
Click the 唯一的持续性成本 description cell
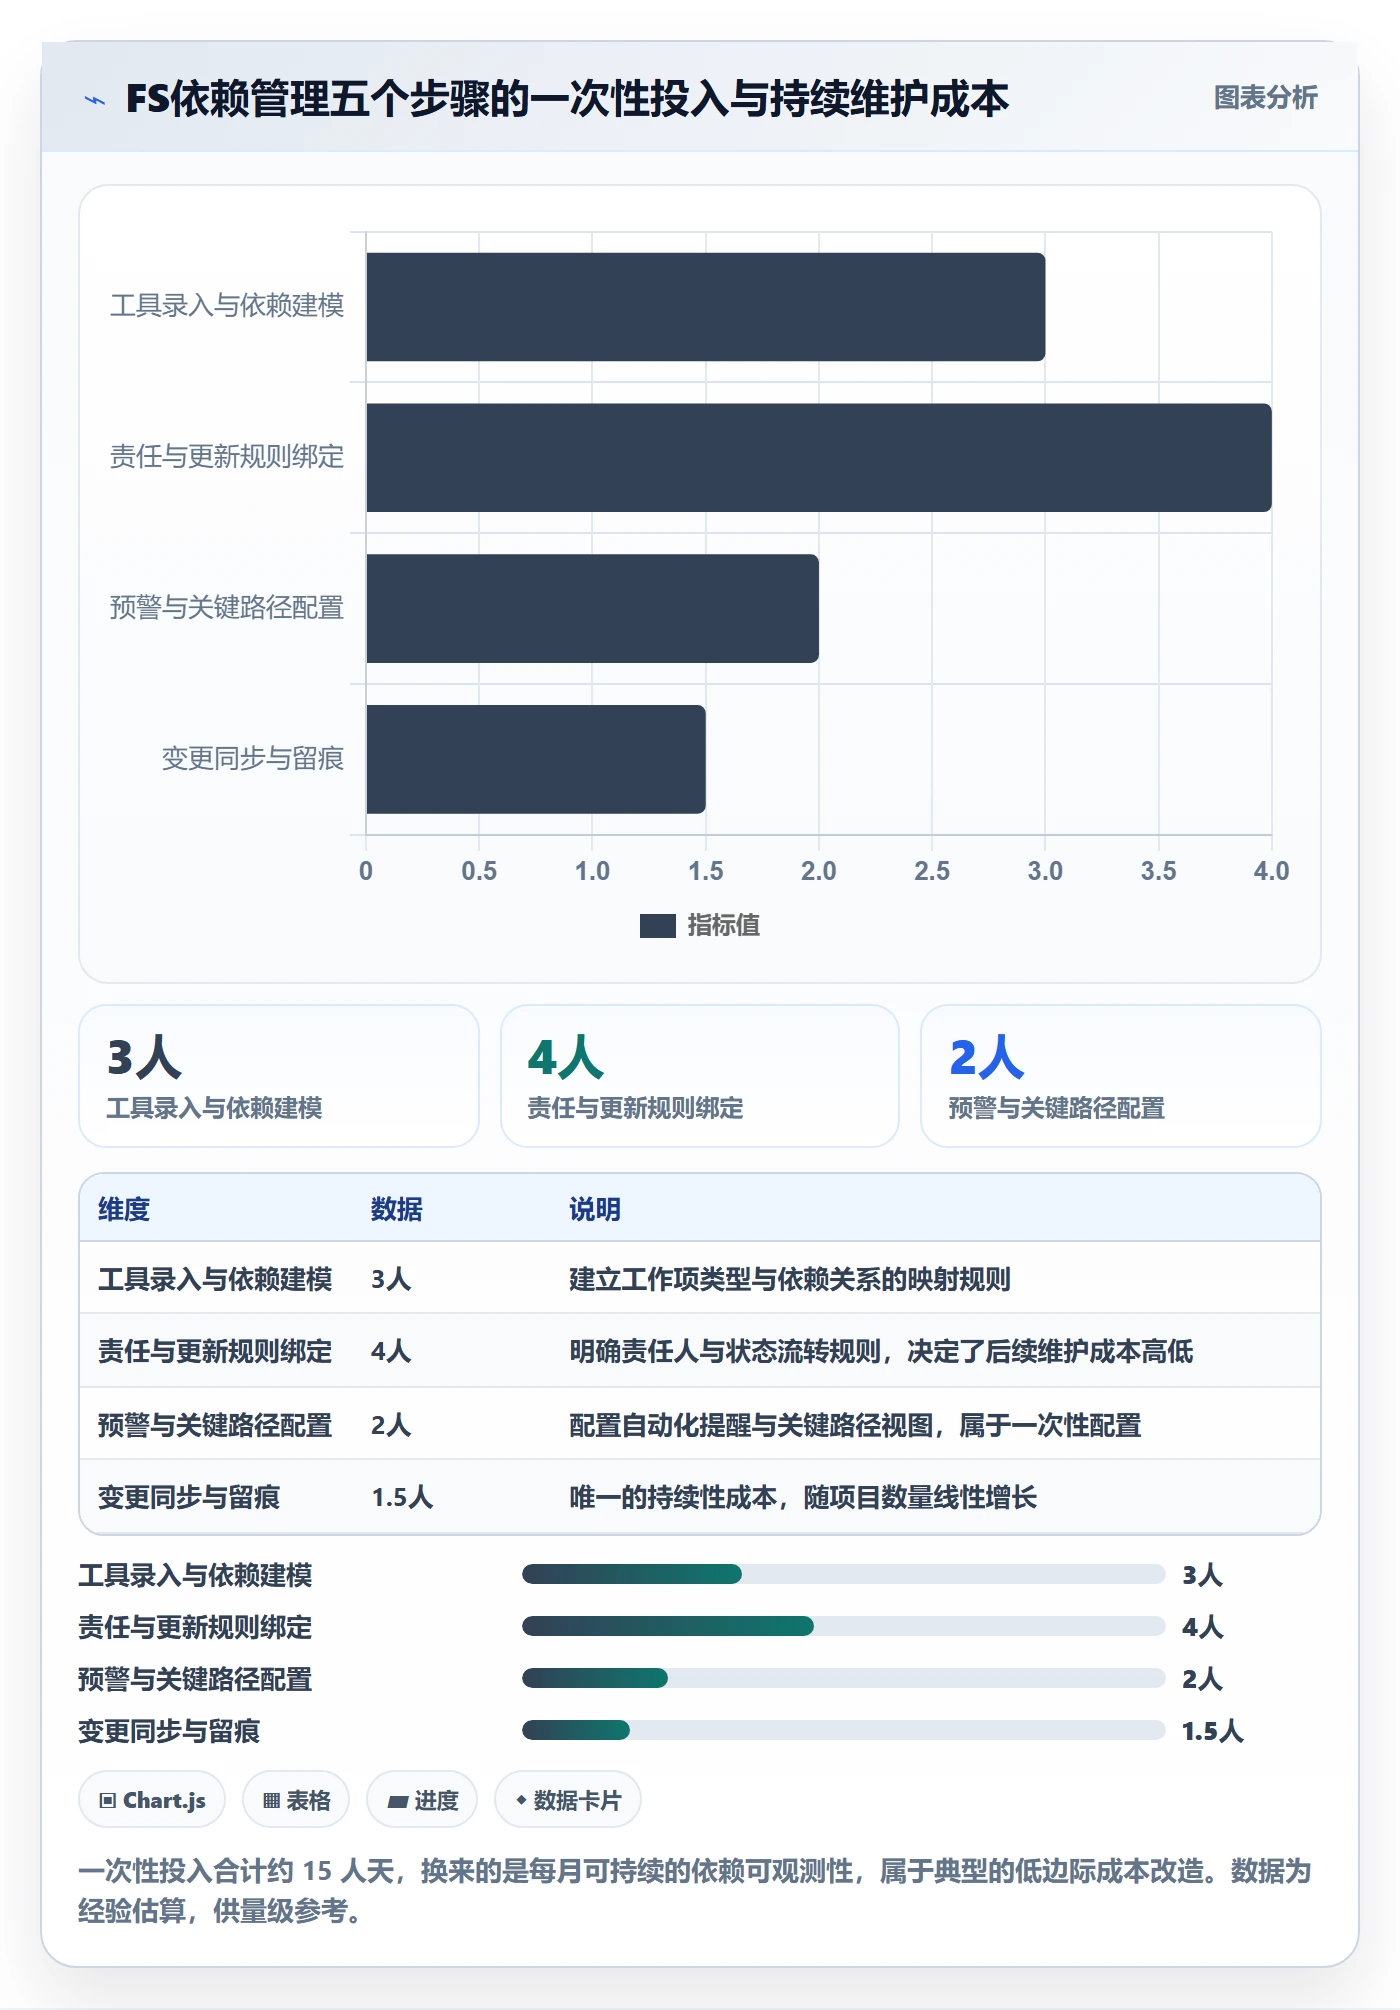(803, 1497)
